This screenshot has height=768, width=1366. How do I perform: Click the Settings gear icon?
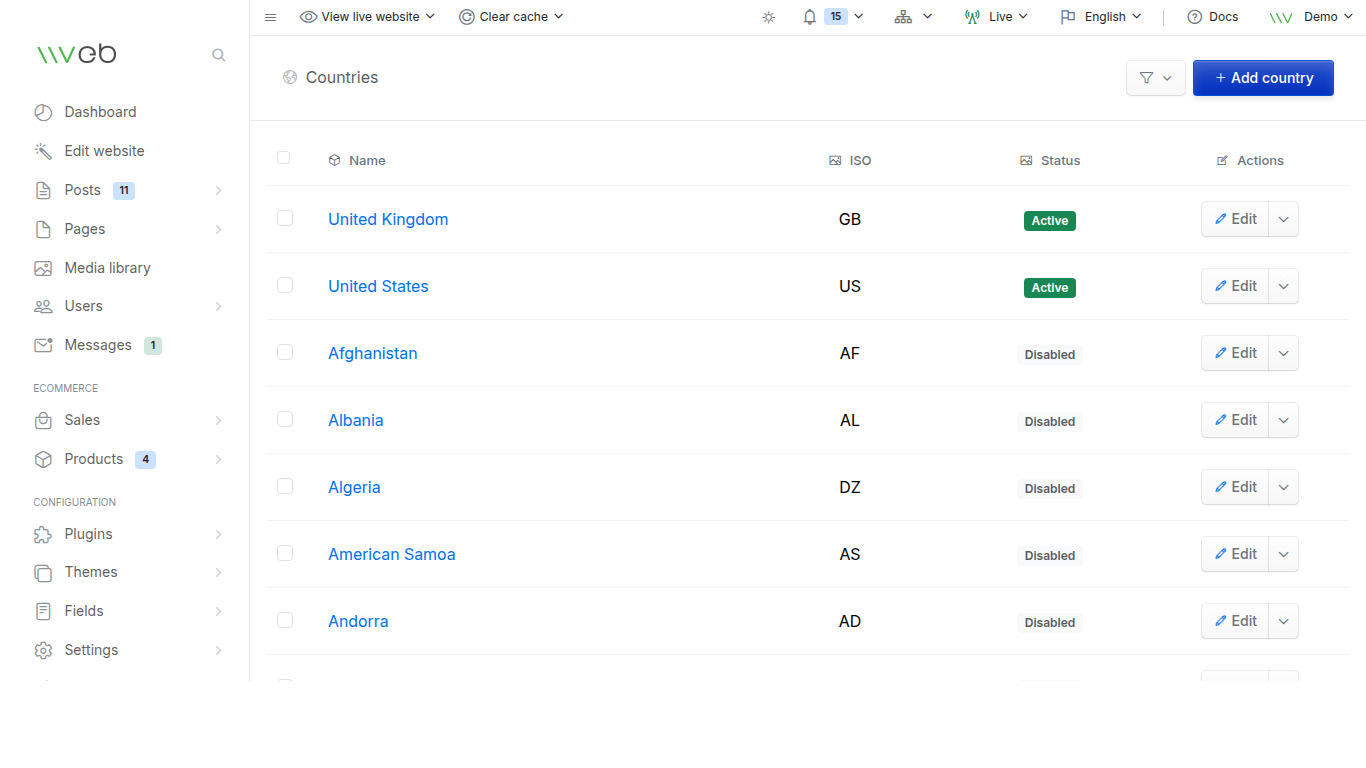43,650
